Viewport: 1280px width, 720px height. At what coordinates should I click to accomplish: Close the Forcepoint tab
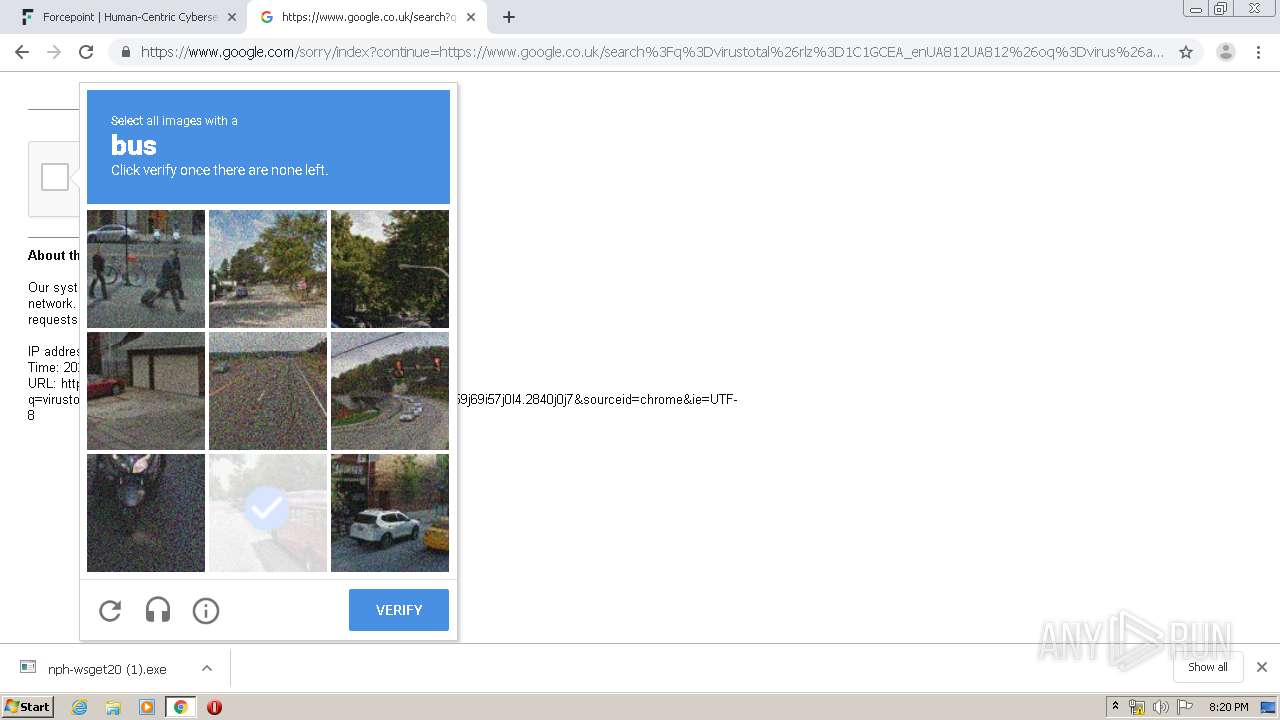pos(232,17)
